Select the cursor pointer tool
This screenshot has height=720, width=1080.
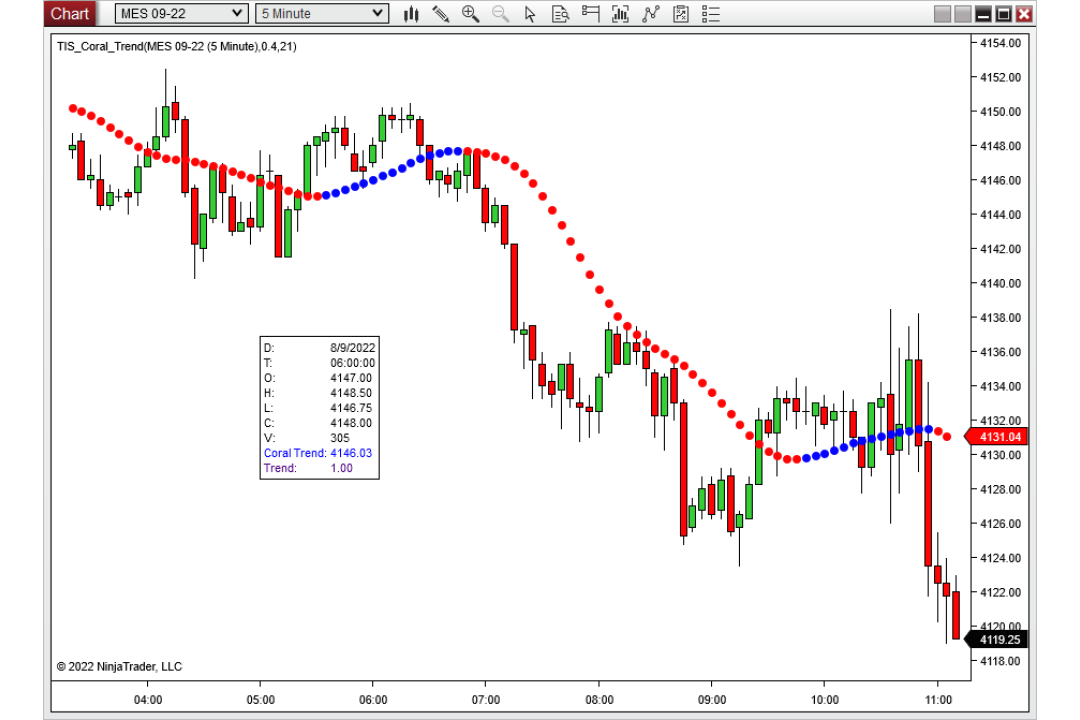530,14
